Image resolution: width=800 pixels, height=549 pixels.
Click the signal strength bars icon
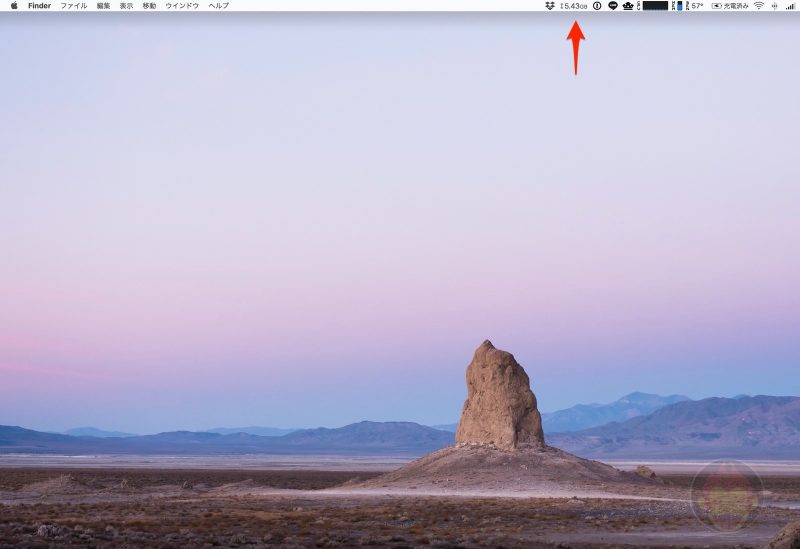(790, 6)
